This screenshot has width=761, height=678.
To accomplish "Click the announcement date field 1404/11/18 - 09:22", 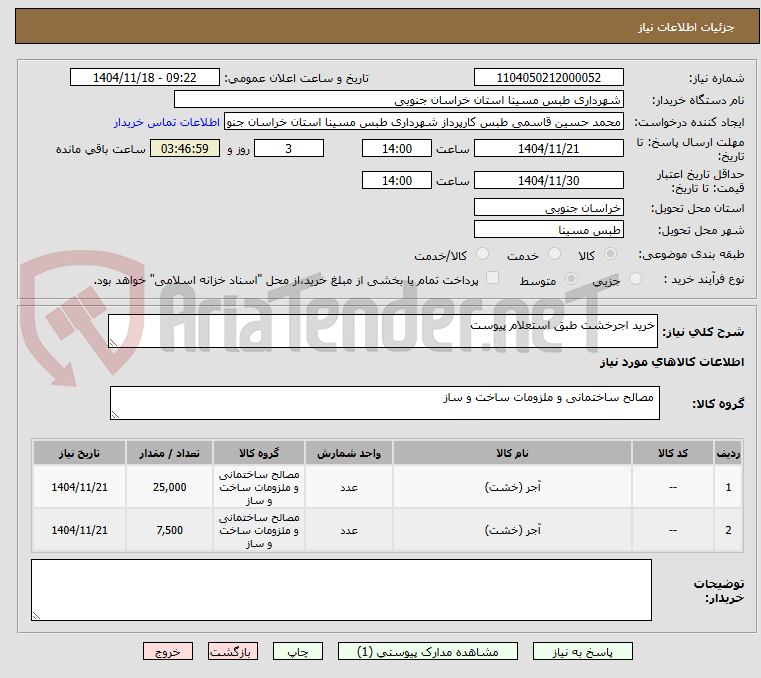I will point(145,77).
